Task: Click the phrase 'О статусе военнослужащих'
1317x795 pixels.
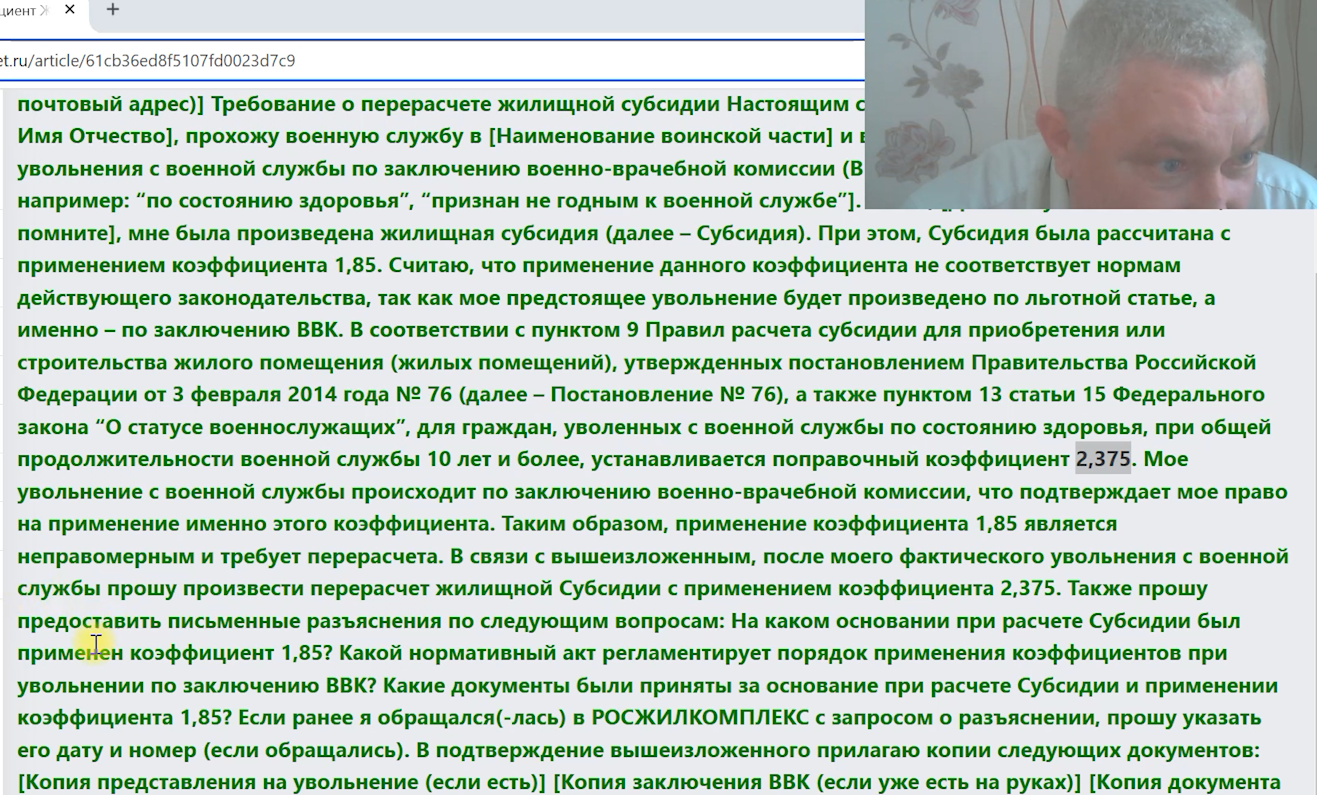Action: tap(251, 427)
